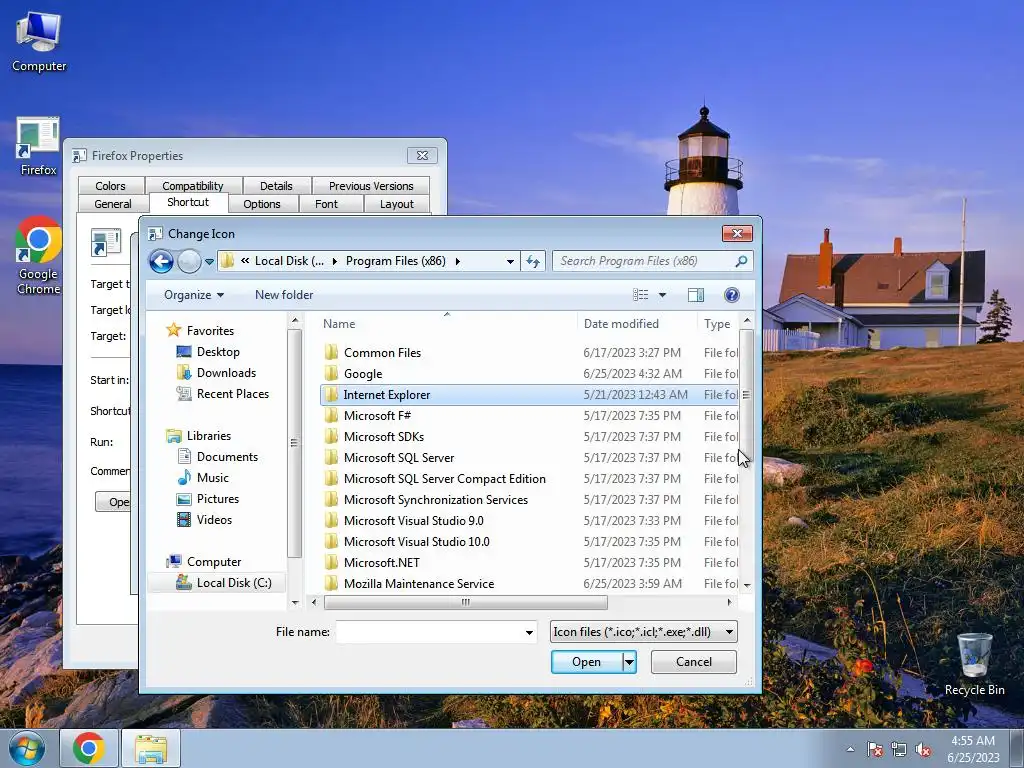
Task: Click Local Disk segment in address bar
Action: (x=289, y=261)
